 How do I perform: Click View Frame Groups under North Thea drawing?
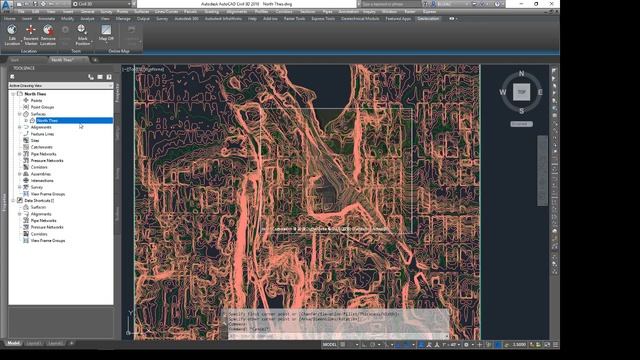[48, 194]
